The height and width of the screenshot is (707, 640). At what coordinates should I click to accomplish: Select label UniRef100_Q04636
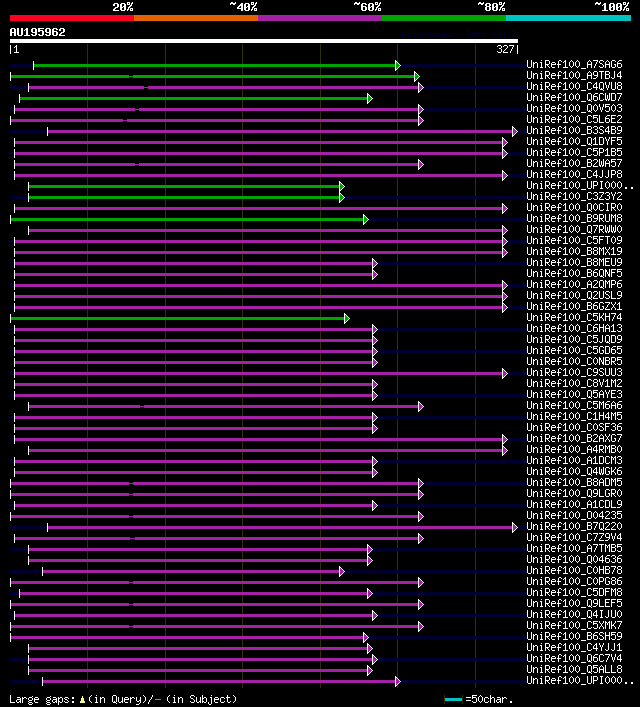pyautogui.click(x=574, y=560)
